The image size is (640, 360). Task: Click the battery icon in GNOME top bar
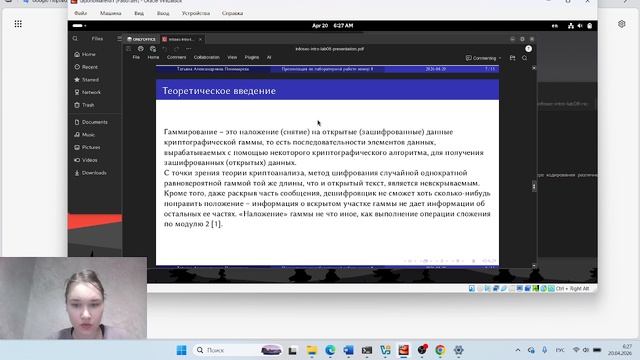[x=589, y=26]
